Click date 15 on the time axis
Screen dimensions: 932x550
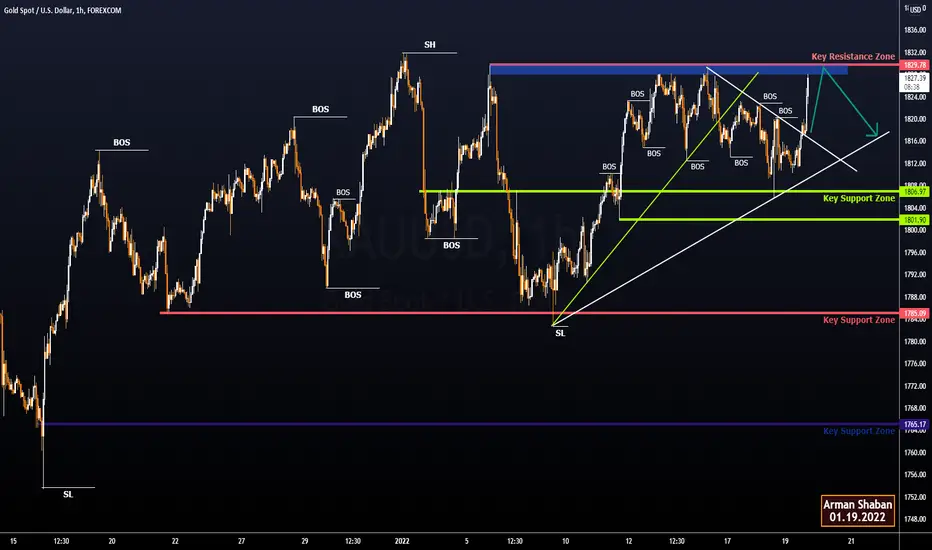(13, 541)
